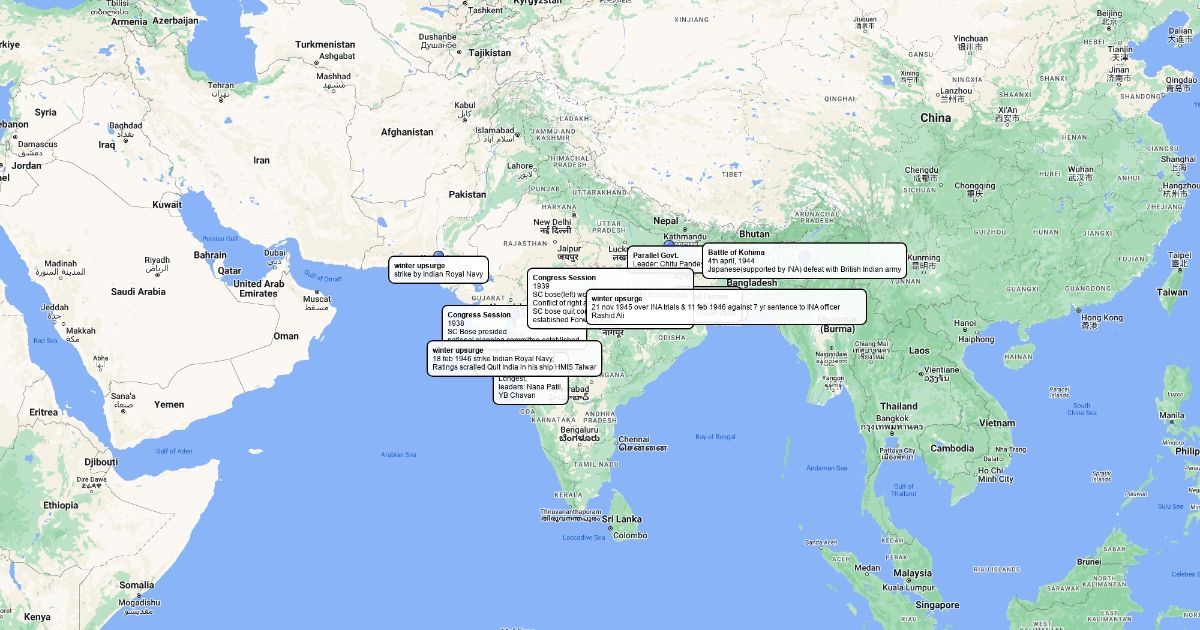The width and height of the screenshot is (1200, 630).
Task: Click the blue marker near Karachi coast
Action: click(438, 256)
